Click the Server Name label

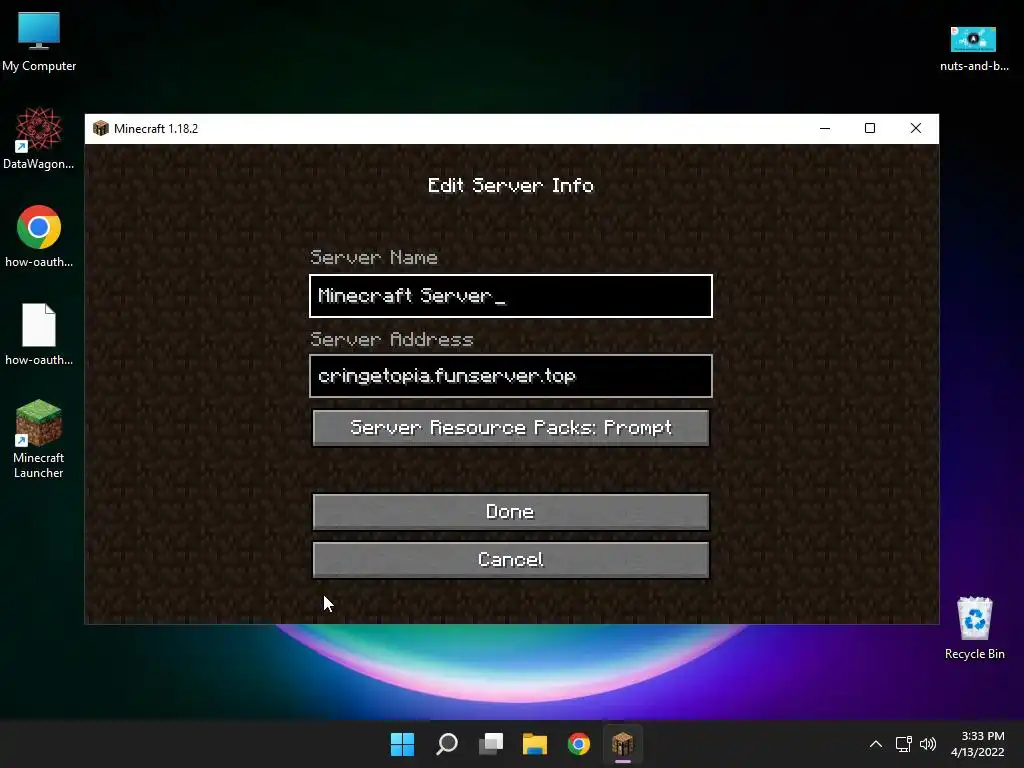point(374,257)
